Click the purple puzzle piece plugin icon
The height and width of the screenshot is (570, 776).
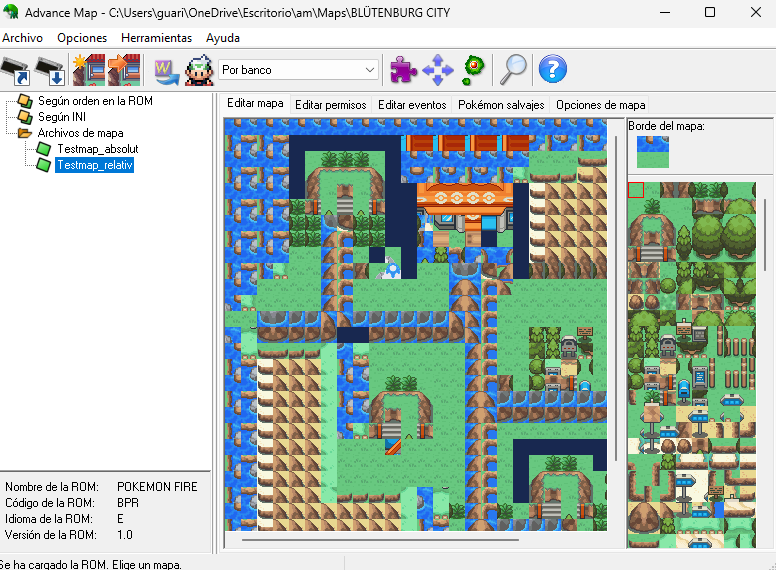403,69
